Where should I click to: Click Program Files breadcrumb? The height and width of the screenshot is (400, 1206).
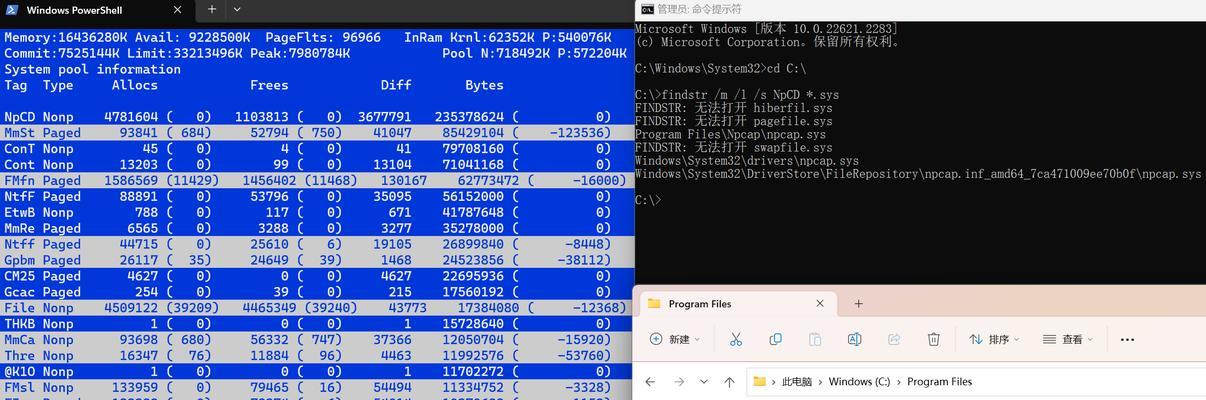939,382
